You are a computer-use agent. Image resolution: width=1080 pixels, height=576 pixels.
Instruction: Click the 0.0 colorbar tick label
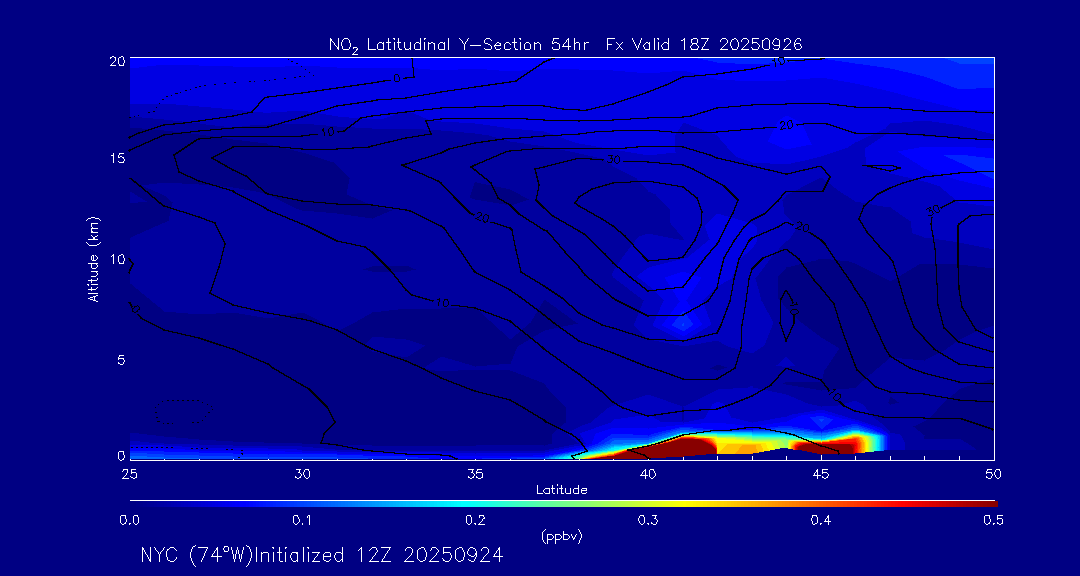[x=129, y=520]
